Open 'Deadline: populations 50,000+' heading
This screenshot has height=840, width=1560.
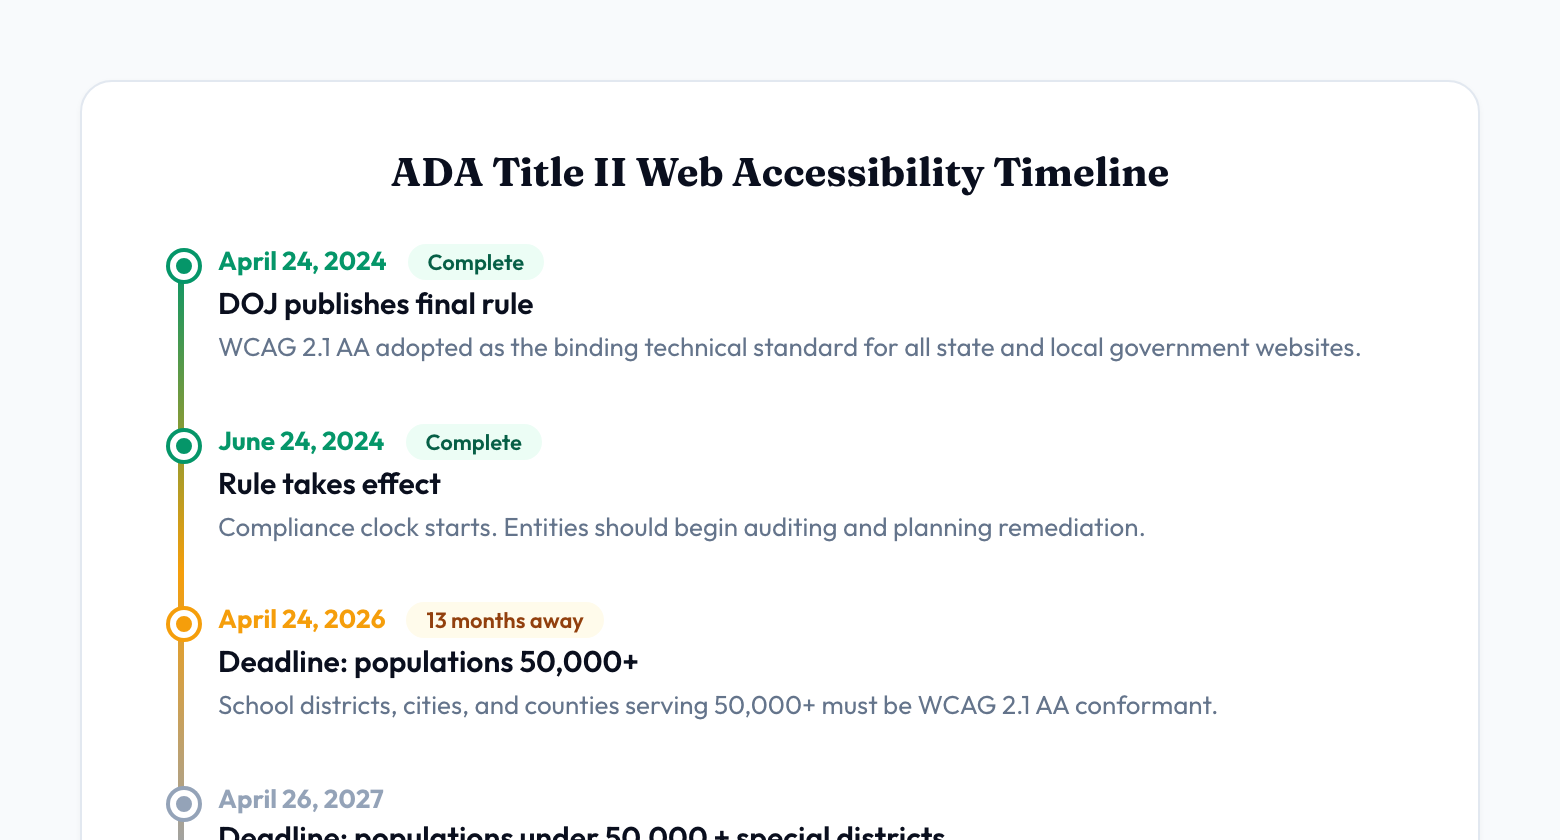pyautogui.click(x=428, y=662)
